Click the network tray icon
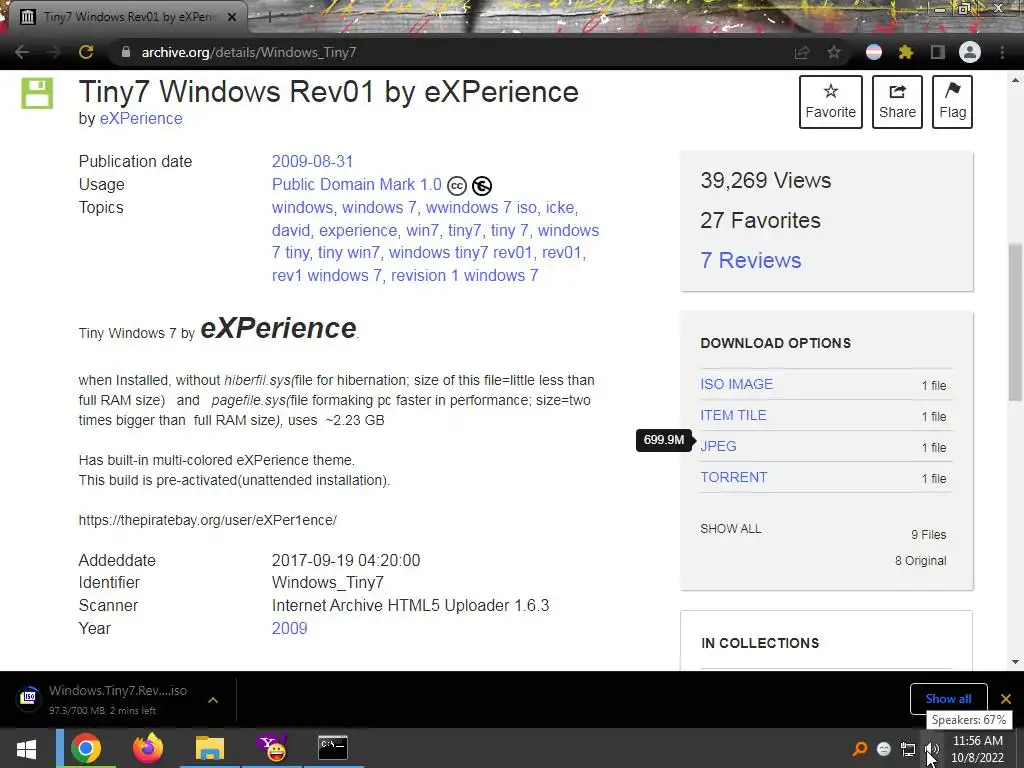Viewport: 1024px width, 768px height. (x=908, y=749)
